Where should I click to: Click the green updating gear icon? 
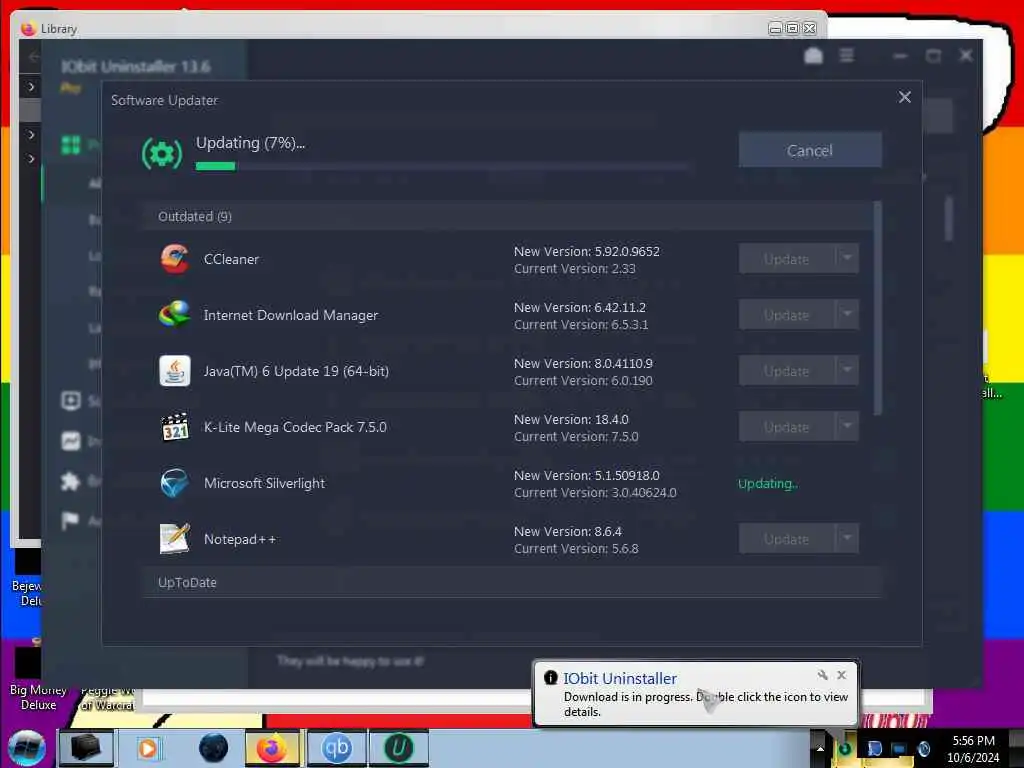coord(162,153)
